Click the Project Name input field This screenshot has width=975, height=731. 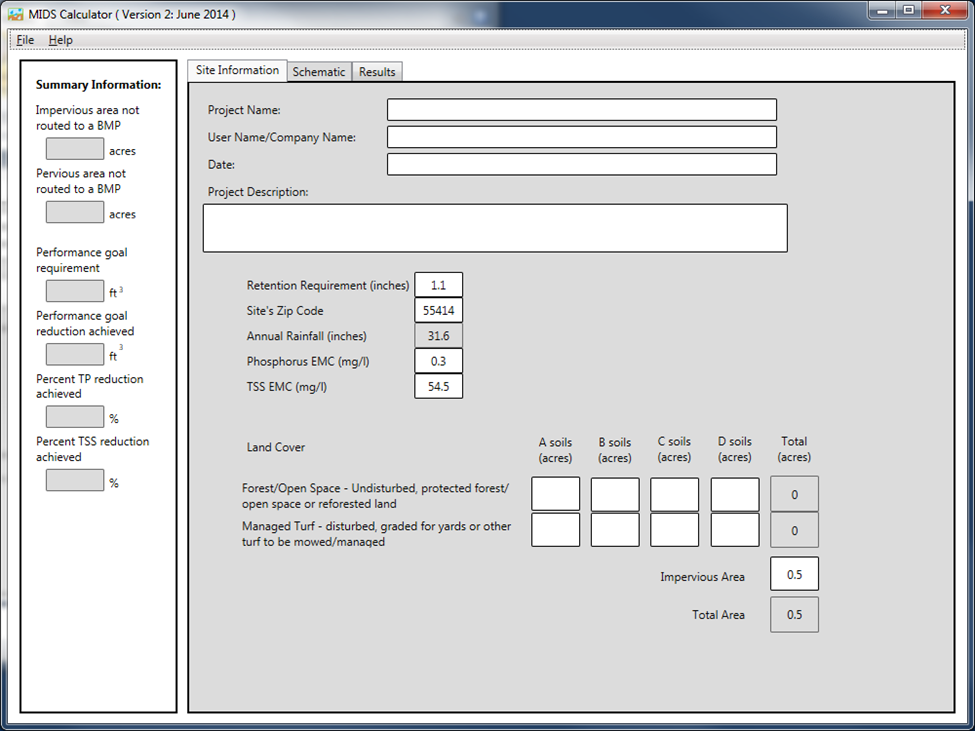[x=581, y=110]
